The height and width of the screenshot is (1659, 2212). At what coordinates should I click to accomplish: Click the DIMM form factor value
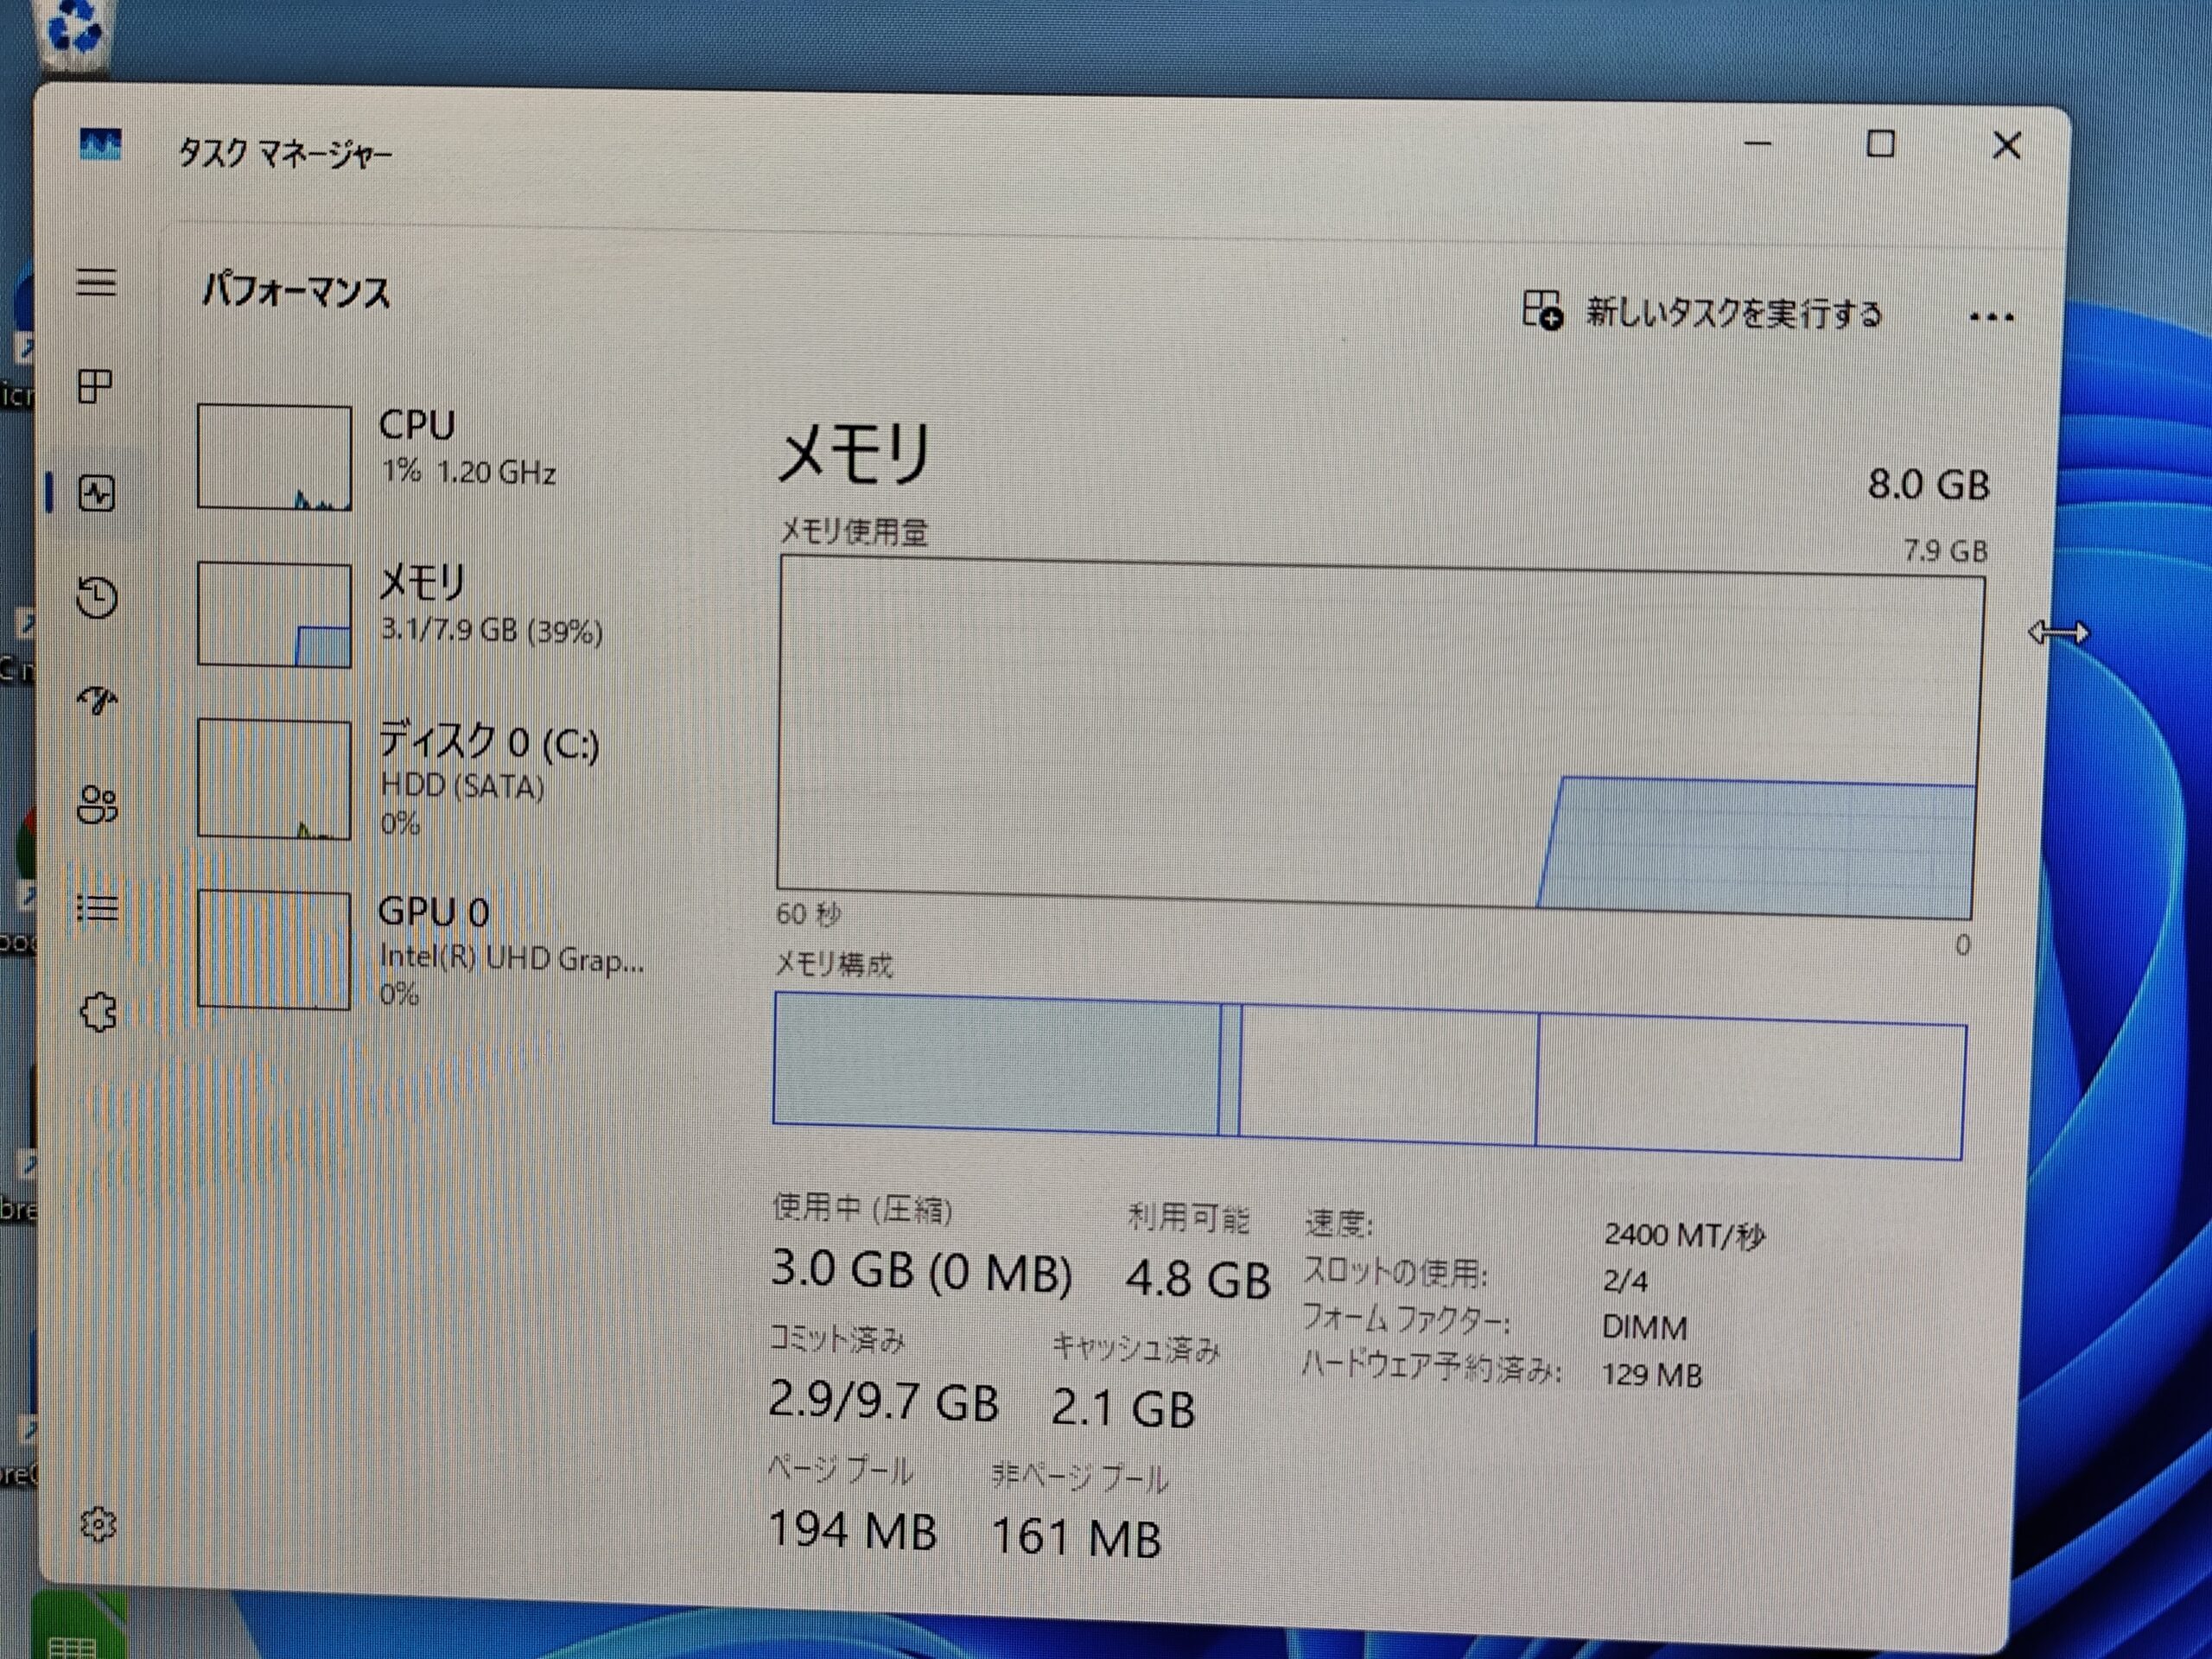[1644, 1328]
